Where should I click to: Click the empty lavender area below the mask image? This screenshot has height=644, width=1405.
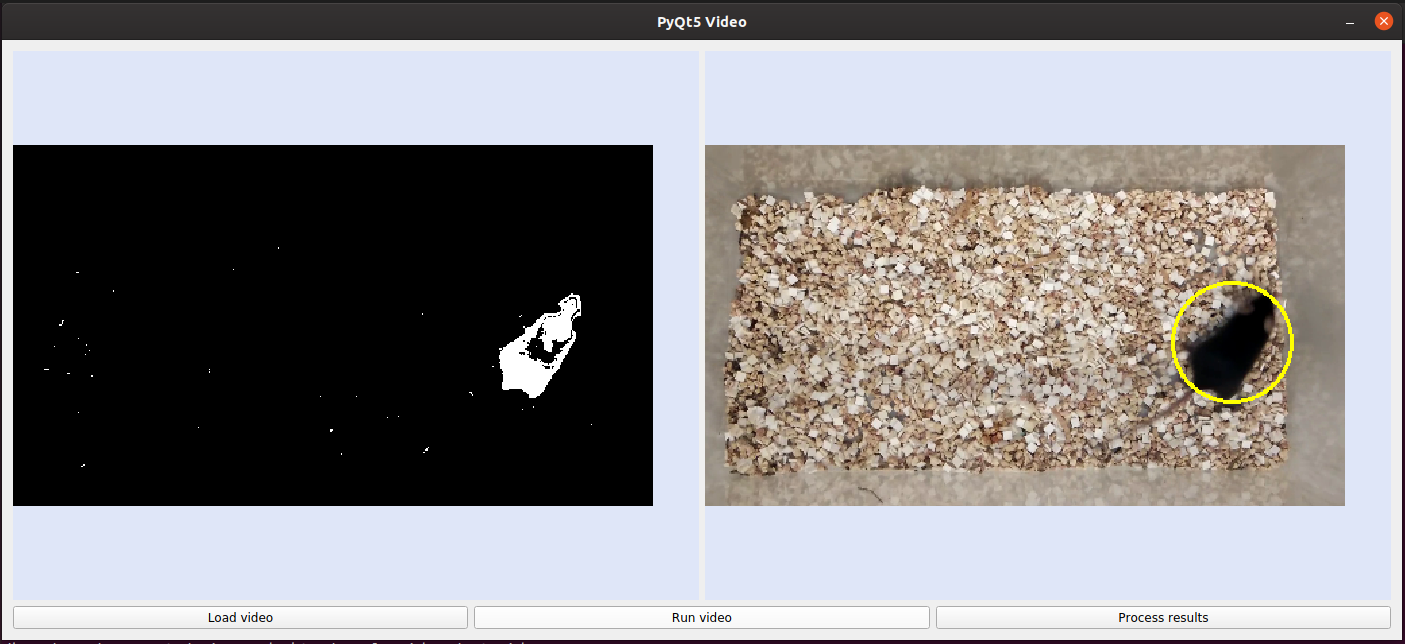350,552
